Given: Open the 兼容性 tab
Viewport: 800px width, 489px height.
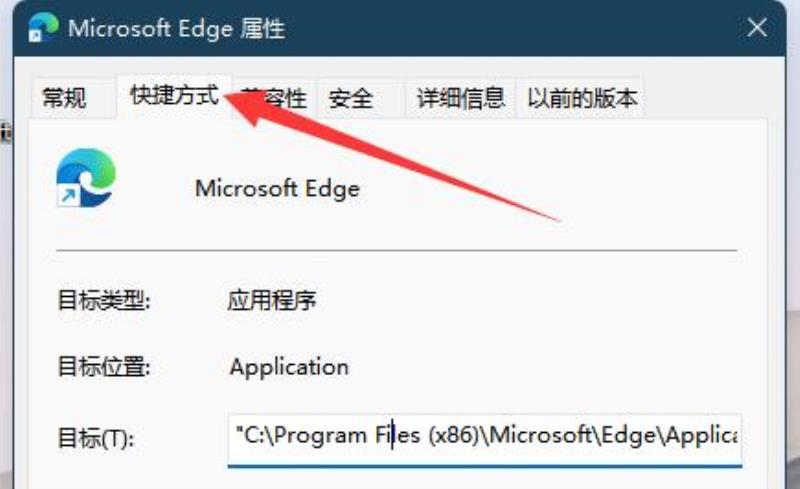Looking at the screenshot, I should click(274, 98).
